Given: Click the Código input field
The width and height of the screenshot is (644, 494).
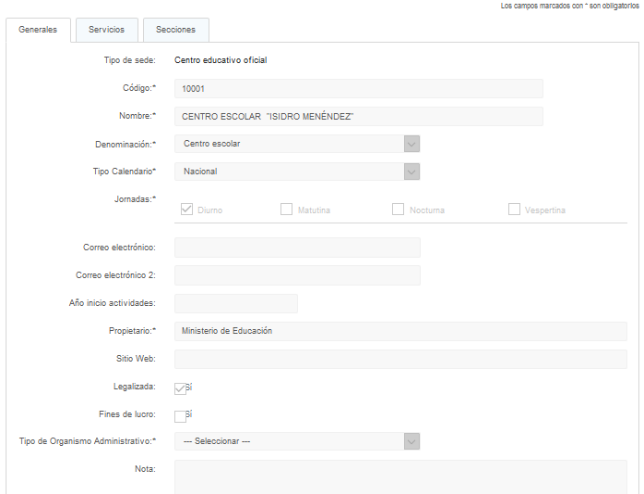Looking at the screenshot, I should coord(358,89).
